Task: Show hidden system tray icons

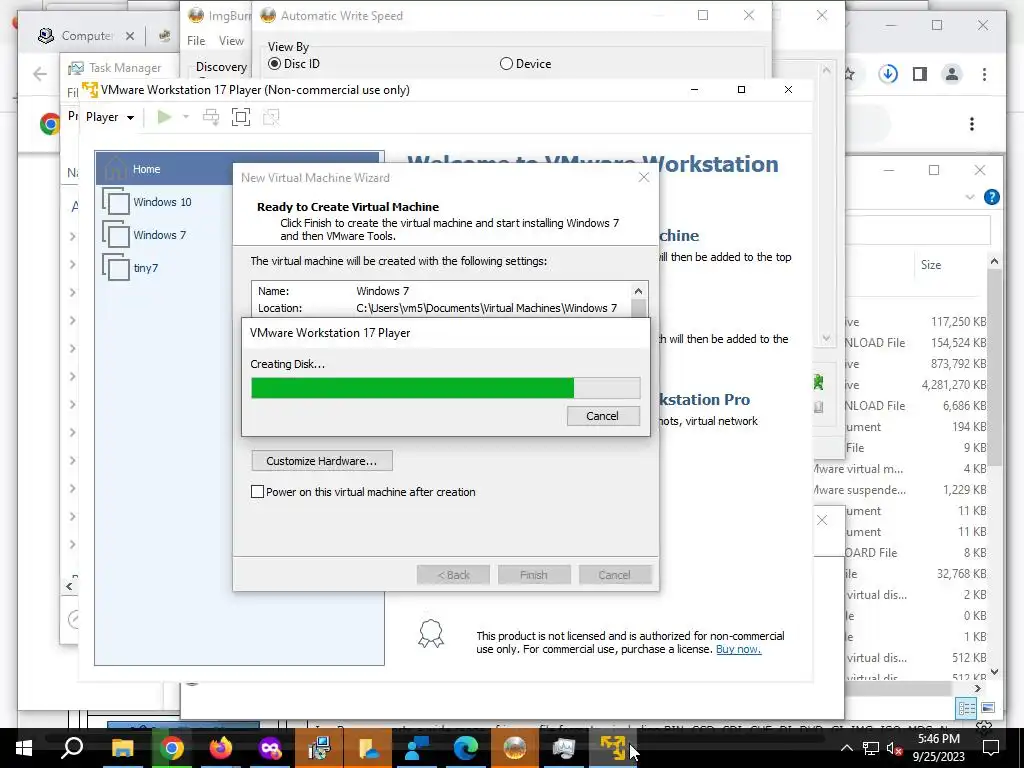Action: (846, 748)
